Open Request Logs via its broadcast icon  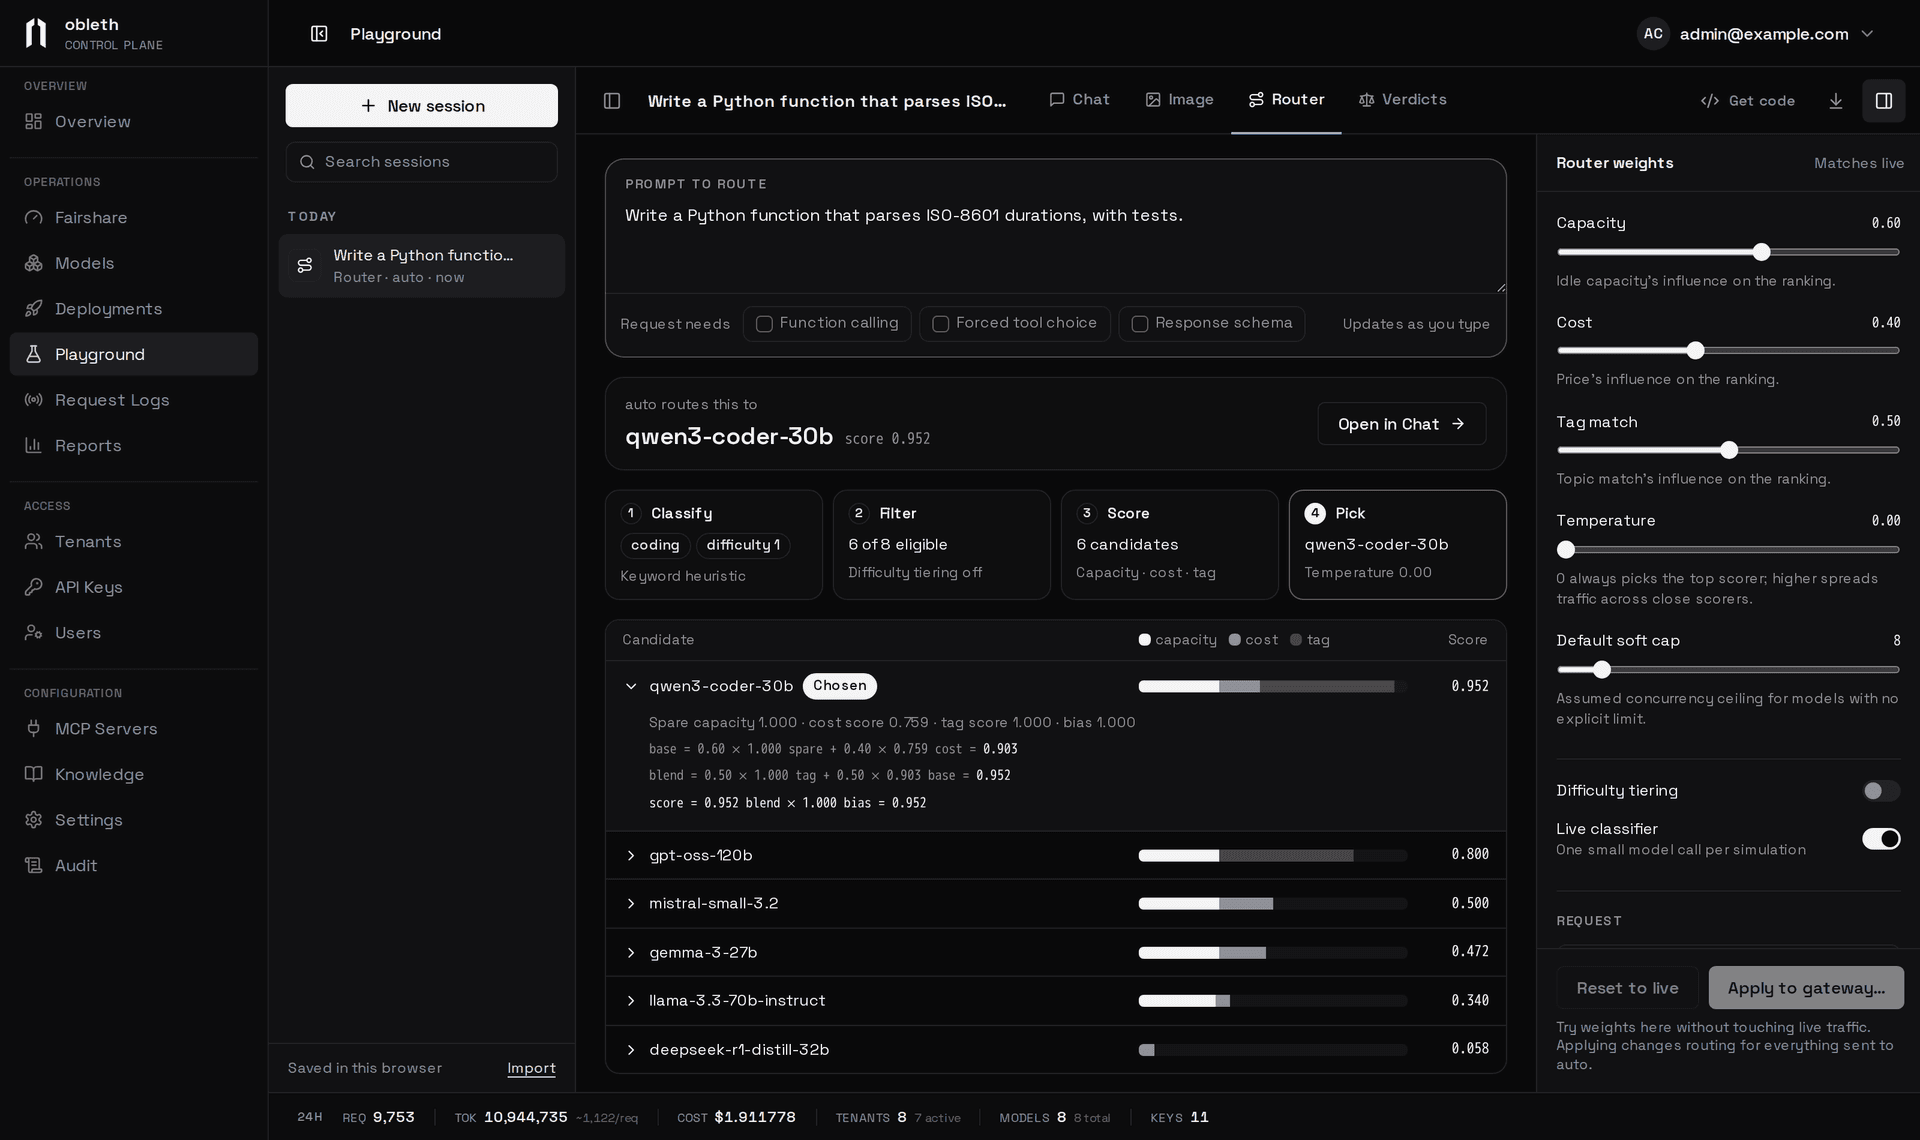34,400
